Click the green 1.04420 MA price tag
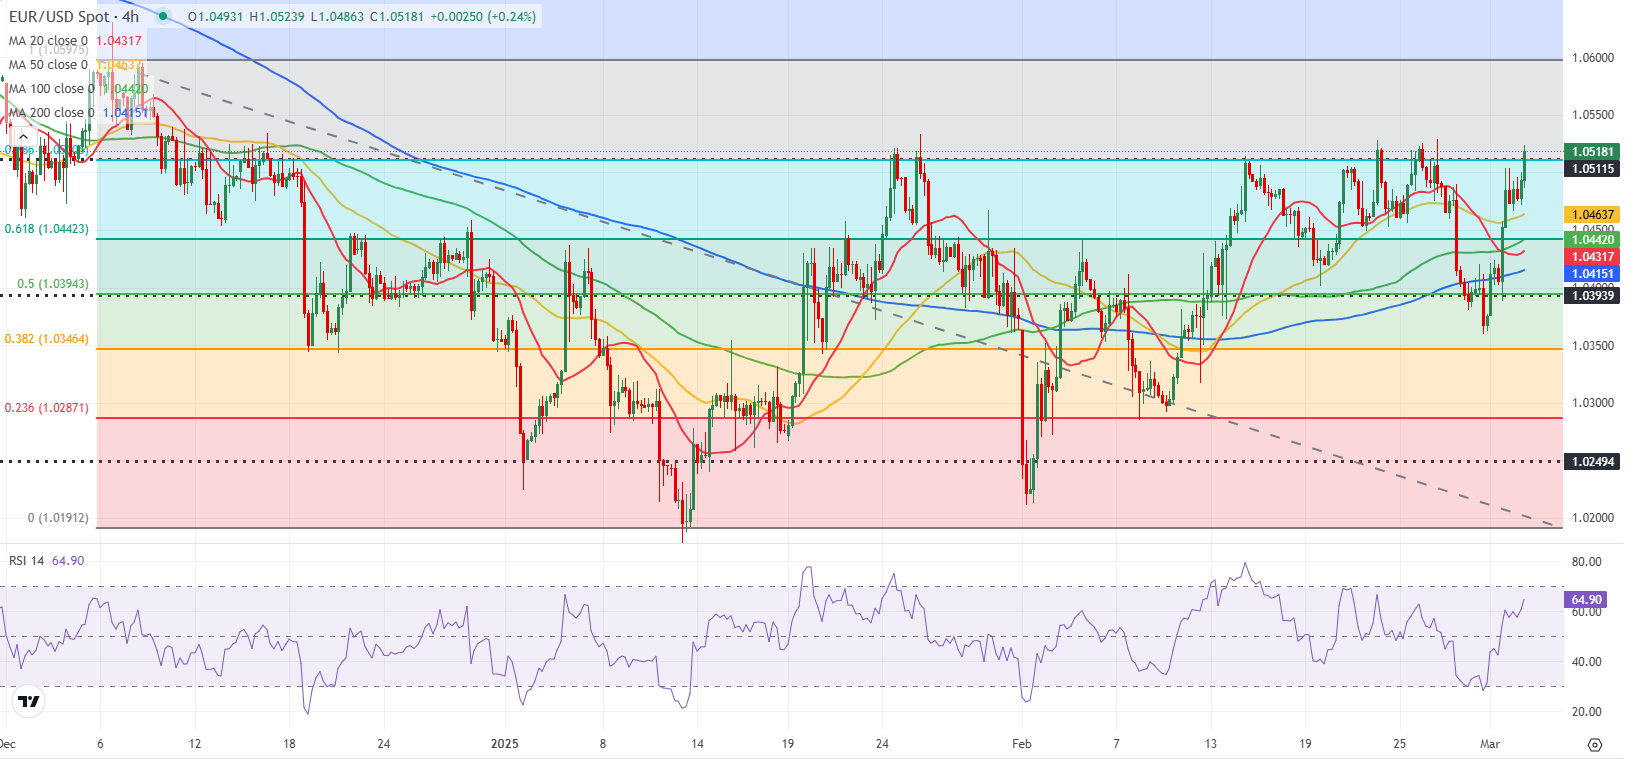This screenshot has width=1626, height=759. [x=1593, y=240]
